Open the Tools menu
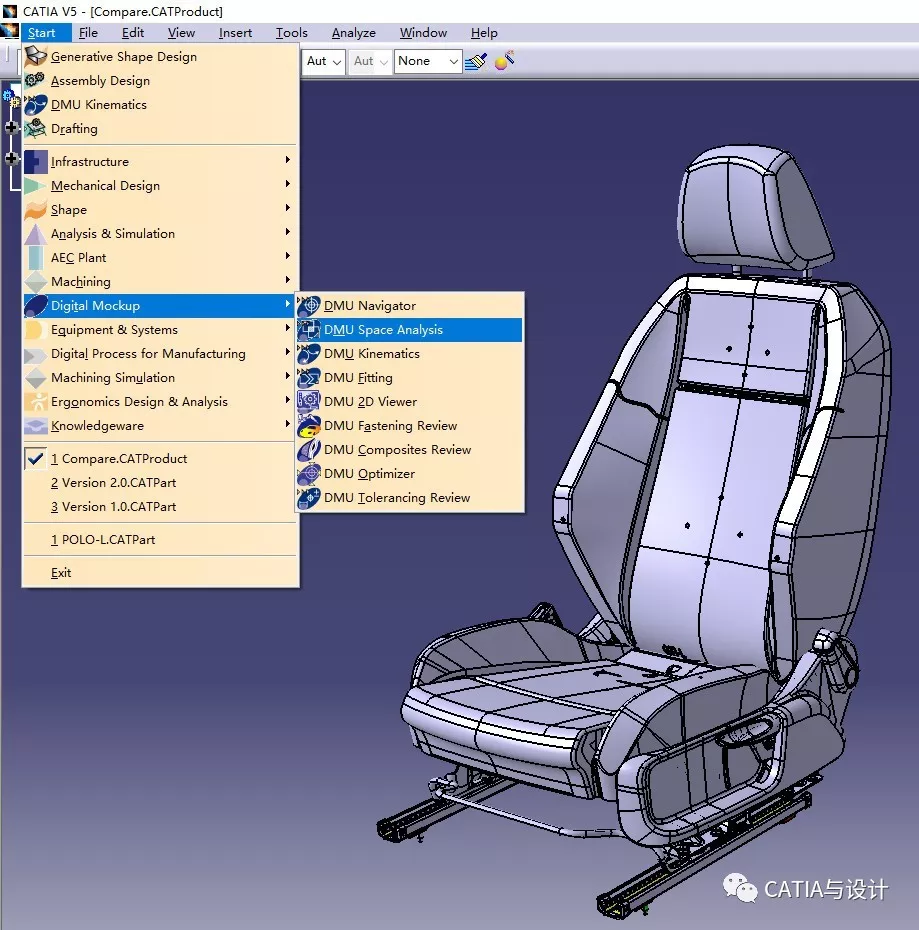919x930 pixels. (x=292, y=33)
